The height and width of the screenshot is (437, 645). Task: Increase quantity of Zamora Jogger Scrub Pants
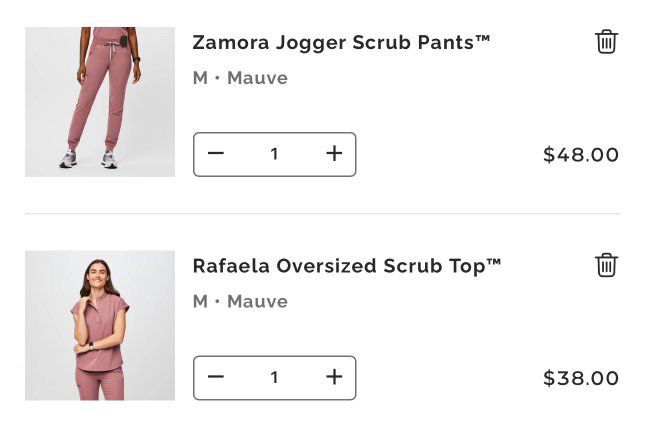pos(334,154)
